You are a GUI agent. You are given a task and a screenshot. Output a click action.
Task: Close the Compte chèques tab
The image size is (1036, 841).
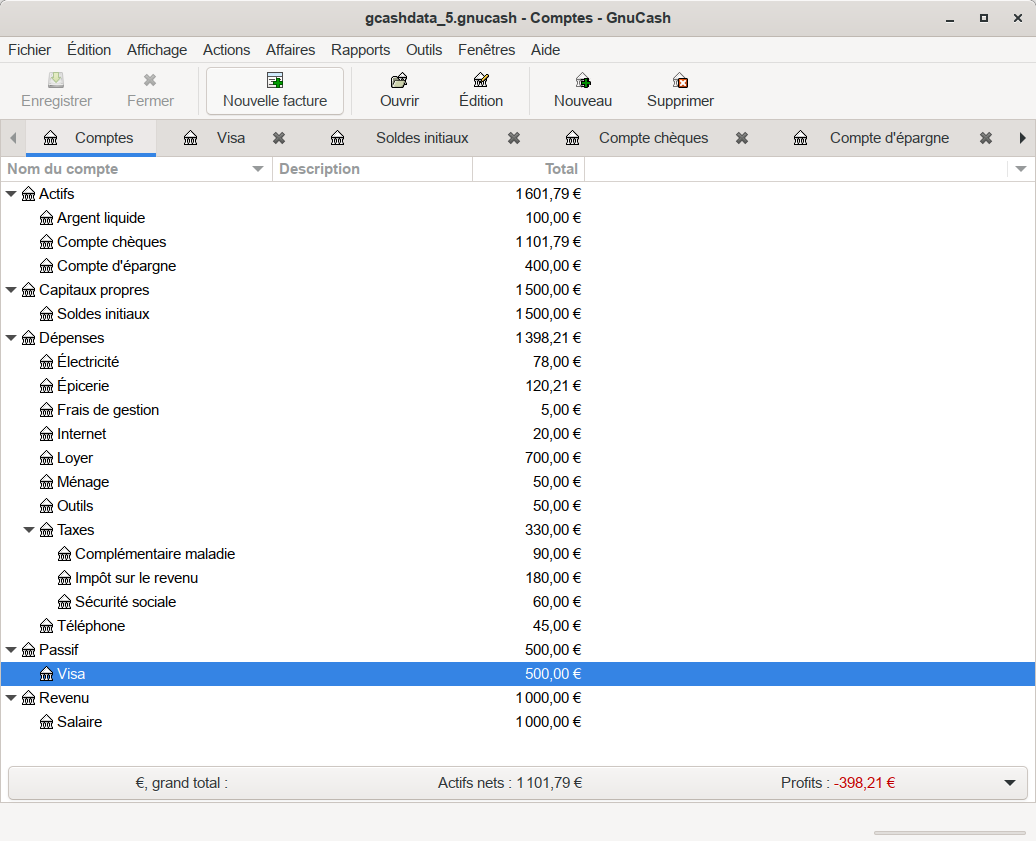point(742,138)
